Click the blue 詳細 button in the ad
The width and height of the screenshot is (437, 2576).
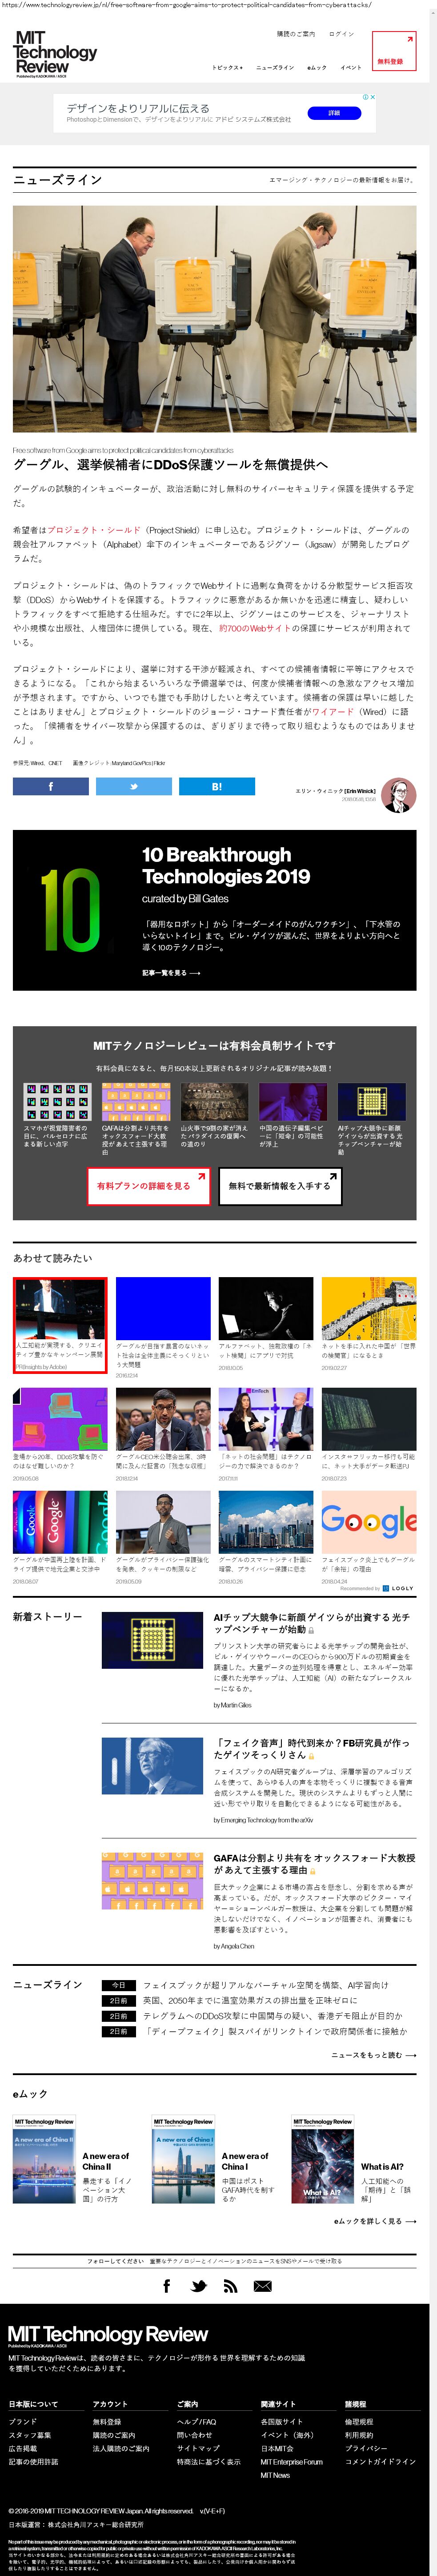coord(334,113)
